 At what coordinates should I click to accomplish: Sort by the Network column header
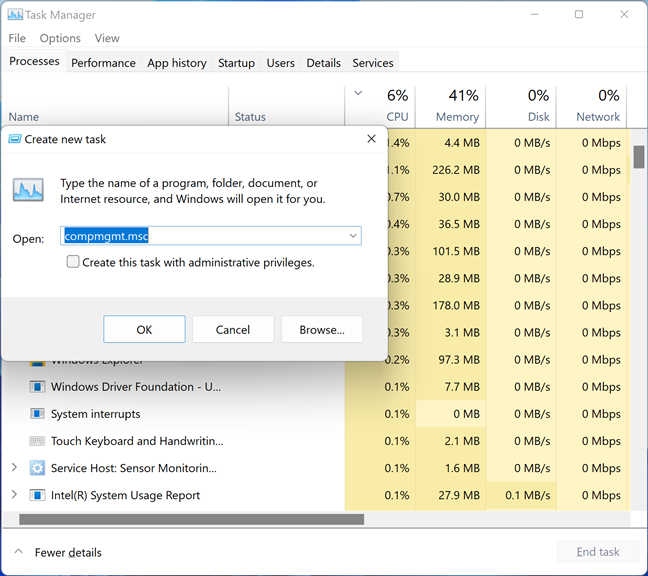coord(592,106)
